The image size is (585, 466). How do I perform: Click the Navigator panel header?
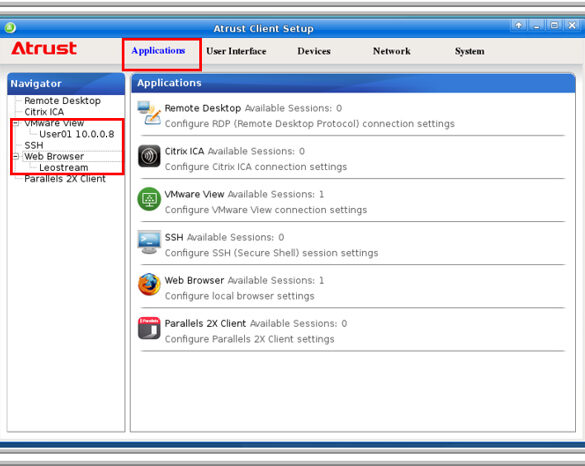[x=66, y=84]
